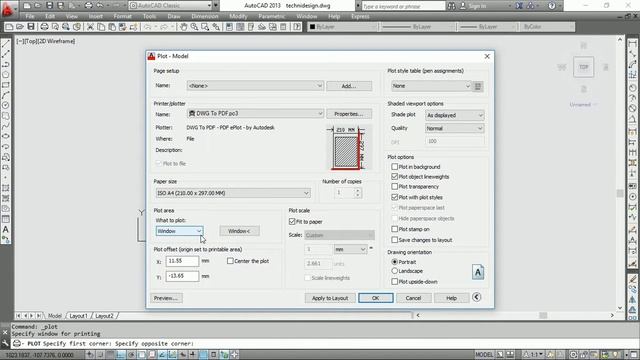
Task: Open plot scale mm units dropdown
Action: pyautogui.click(x=350, y=249)
